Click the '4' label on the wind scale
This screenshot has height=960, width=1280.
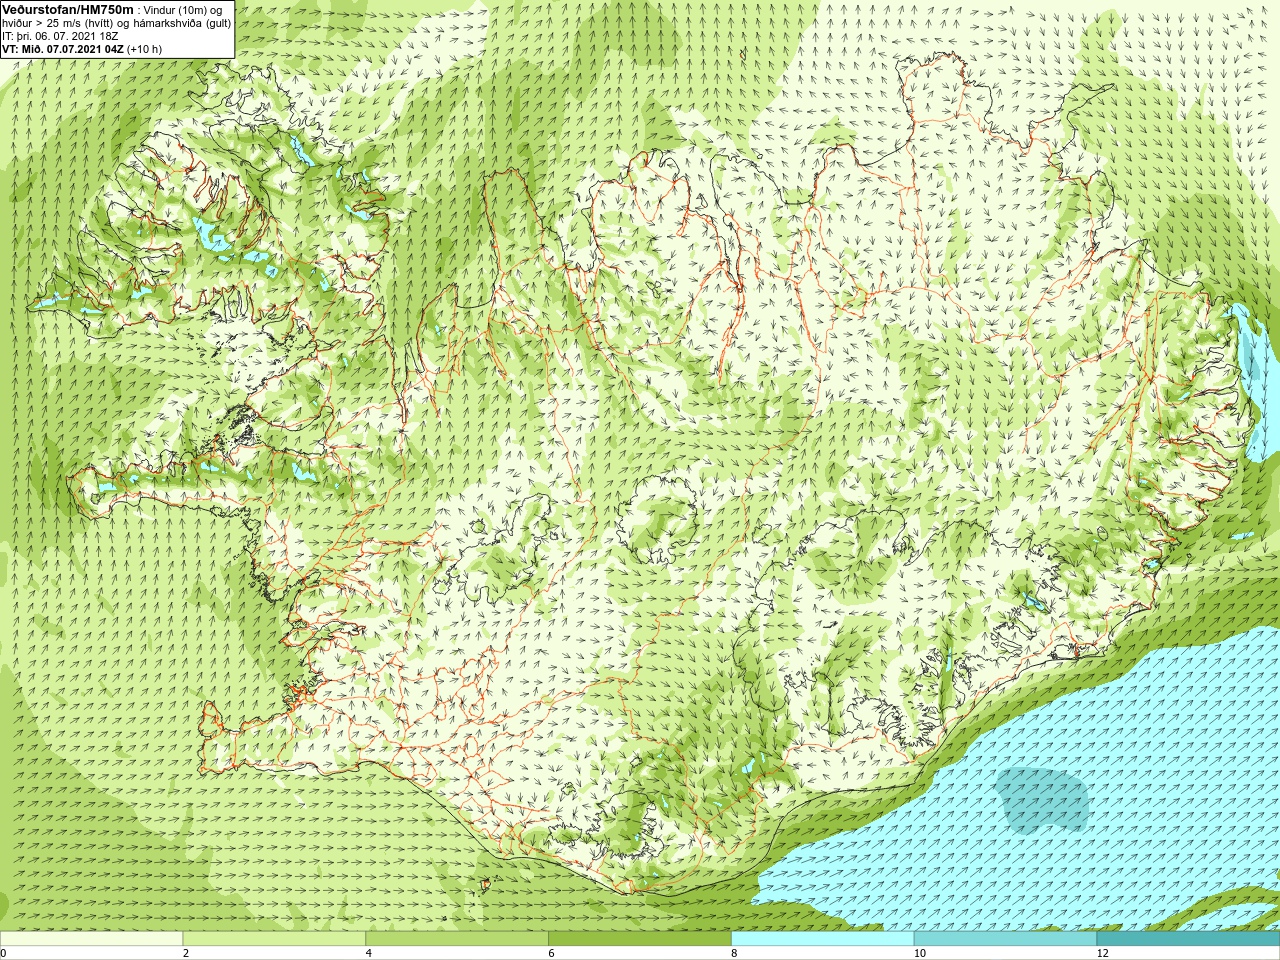point(369,953)
